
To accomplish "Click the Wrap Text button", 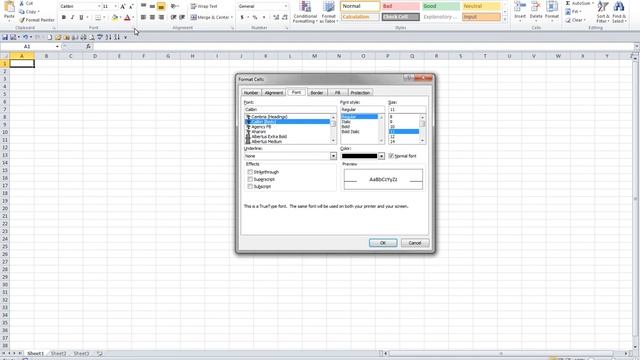I will 204,7.
